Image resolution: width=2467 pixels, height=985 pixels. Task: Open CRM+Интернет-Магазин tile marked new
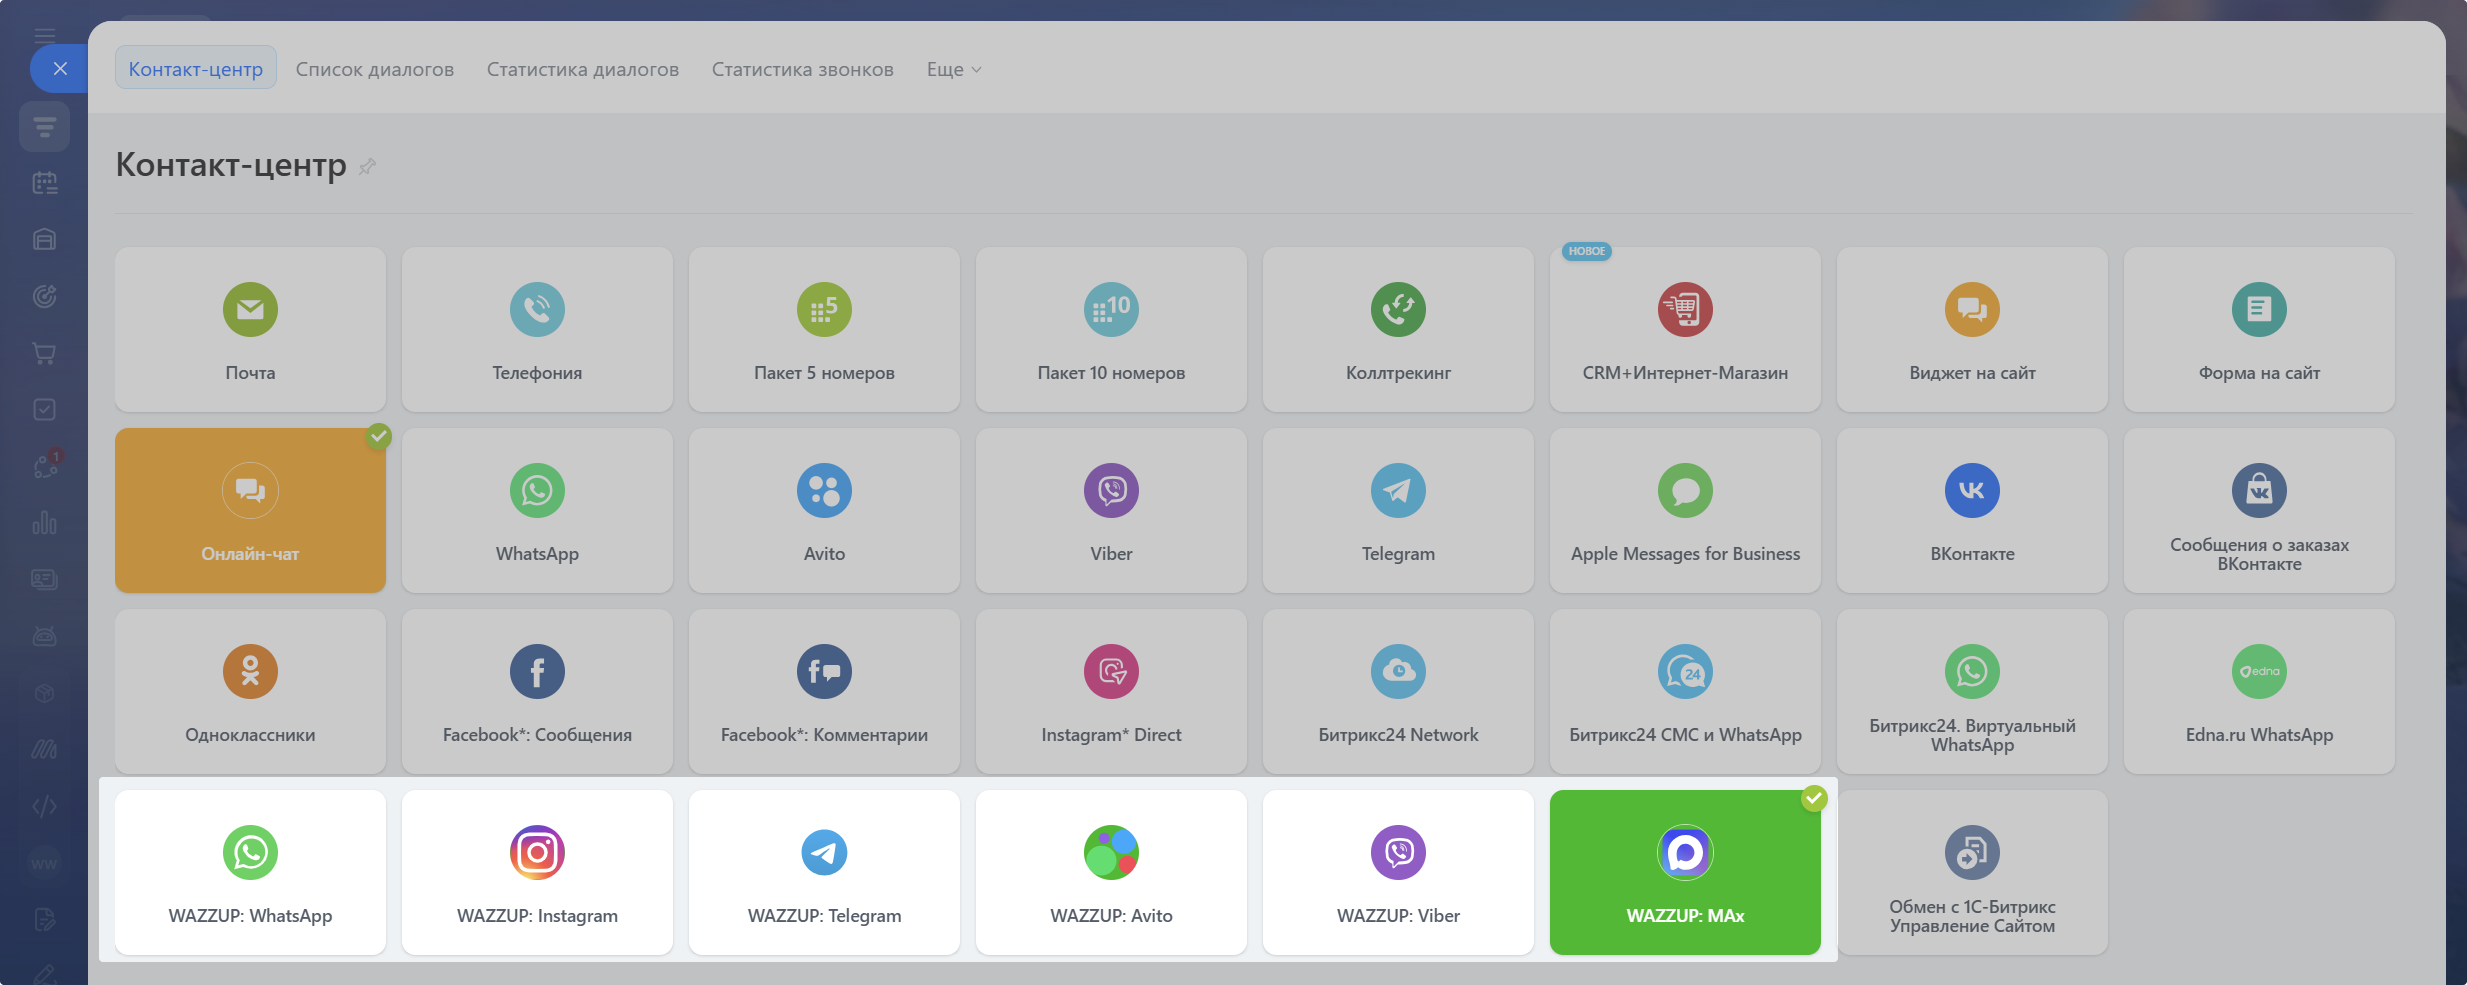1684,330
